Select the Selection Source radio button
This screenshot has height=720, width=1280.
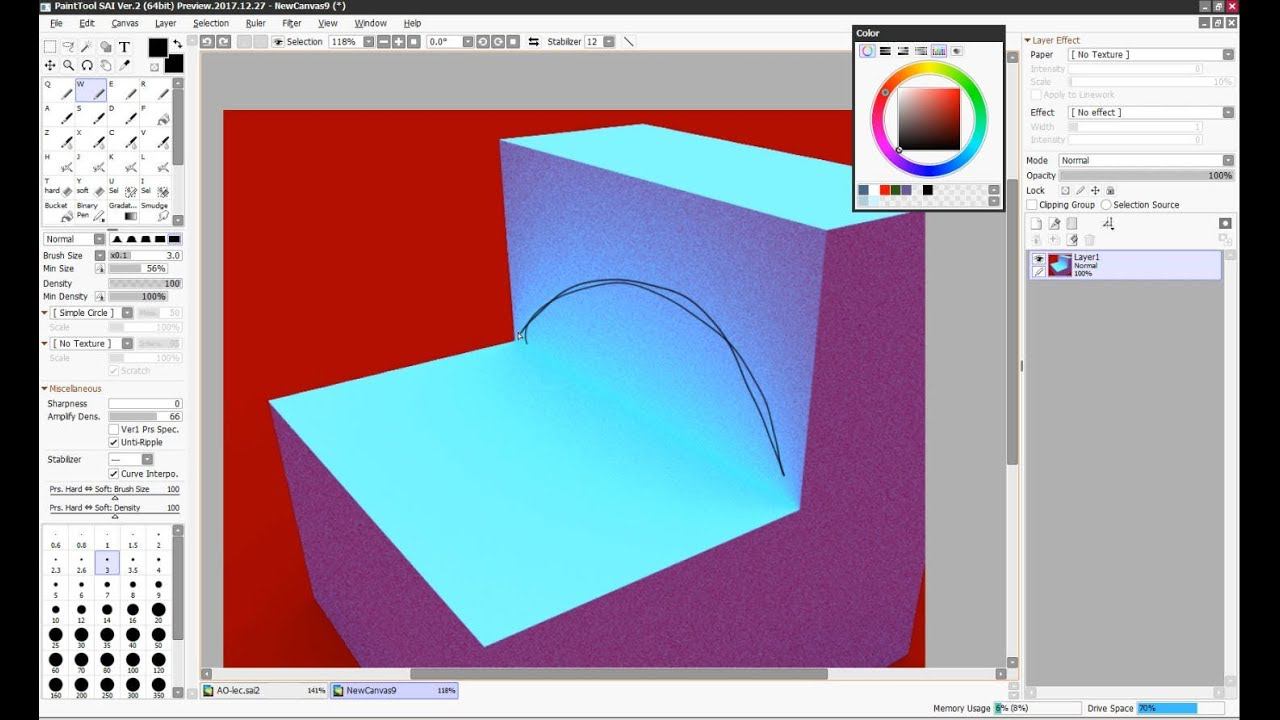coord(1106,205)
